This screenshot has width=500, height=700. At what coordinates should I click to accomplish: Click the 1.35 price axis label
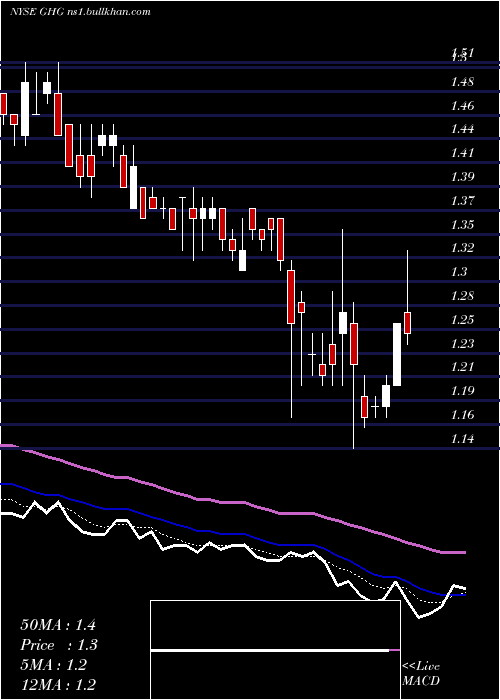pyautogui.click(x=462, y=225)
